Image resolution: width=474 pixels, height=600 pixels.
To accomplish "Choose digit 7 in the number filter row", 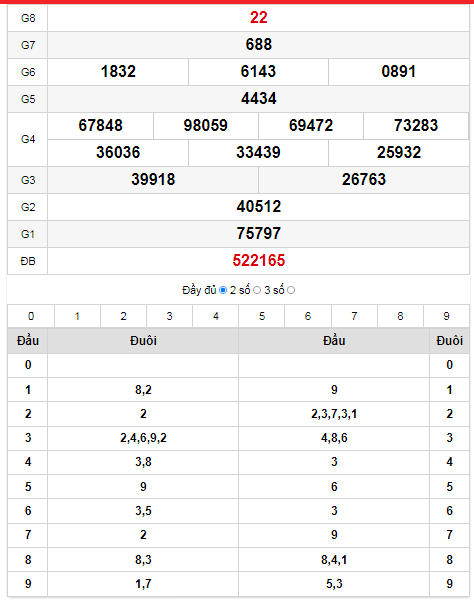I will click(x=354, y=316).
